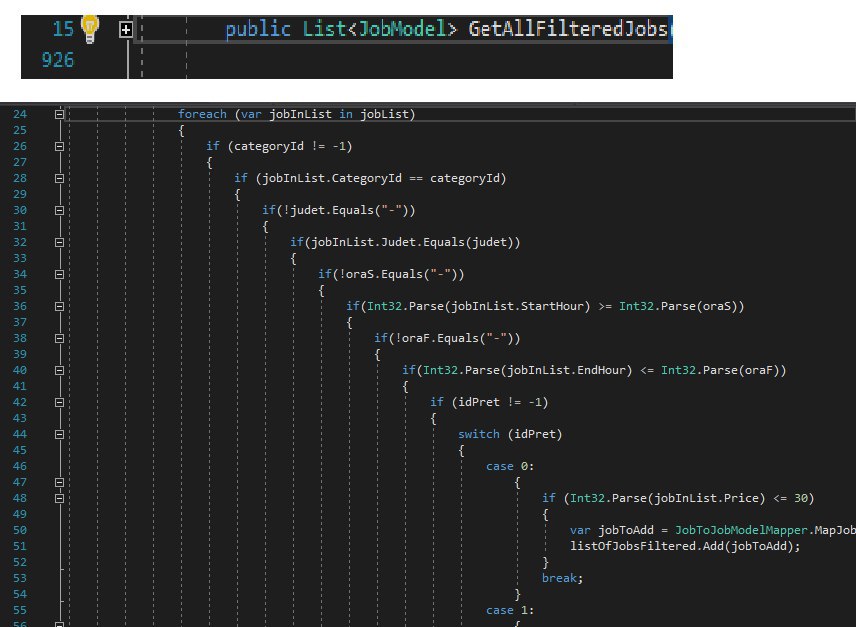This screenshot has height=627, width=856.
Task: Click the 'case 0:' label
Action: coord(510,467)
